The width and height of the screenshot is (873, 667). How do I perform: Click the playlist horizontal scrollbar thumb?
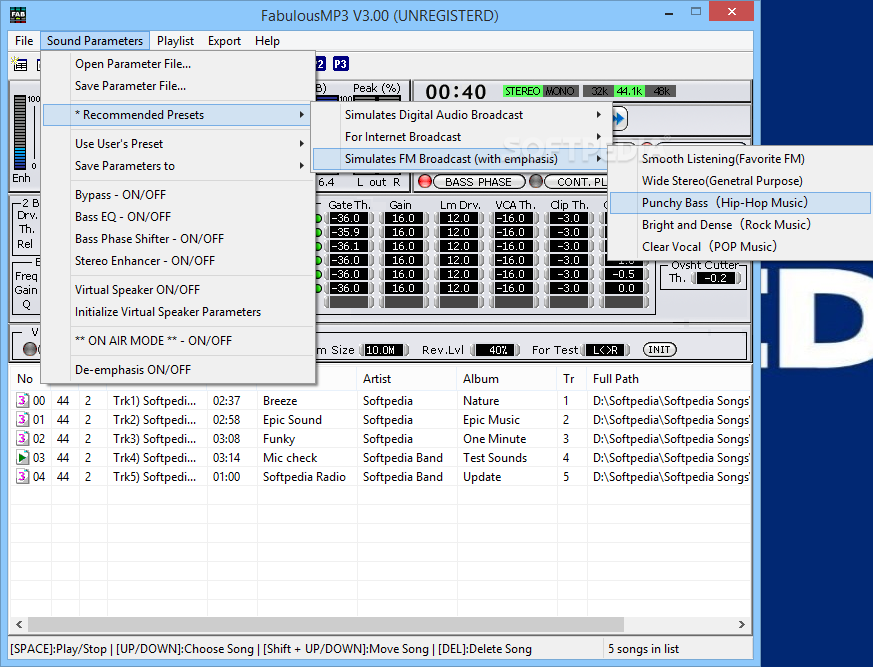(x=326, y=624)
